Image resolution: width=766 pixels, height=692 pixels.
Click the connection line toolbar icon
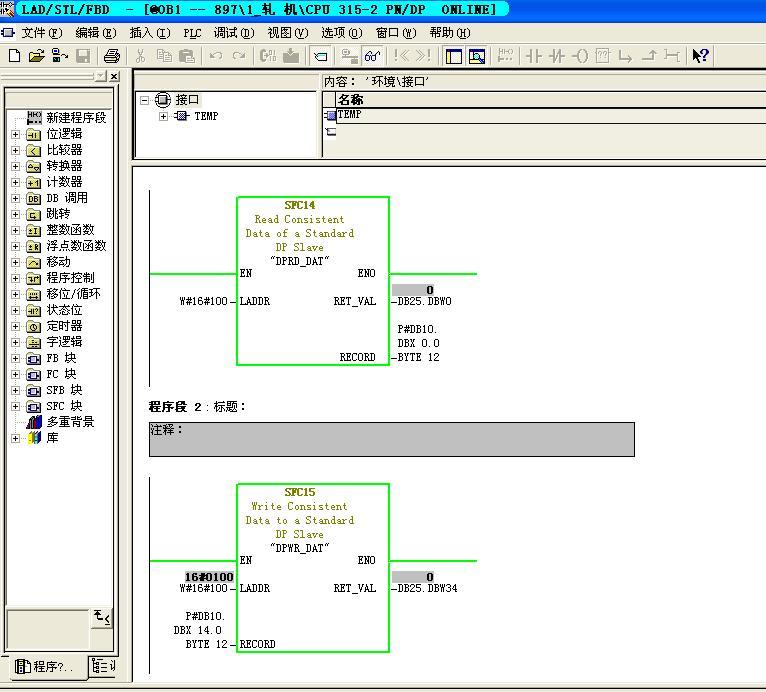click(x=672, y=56)
